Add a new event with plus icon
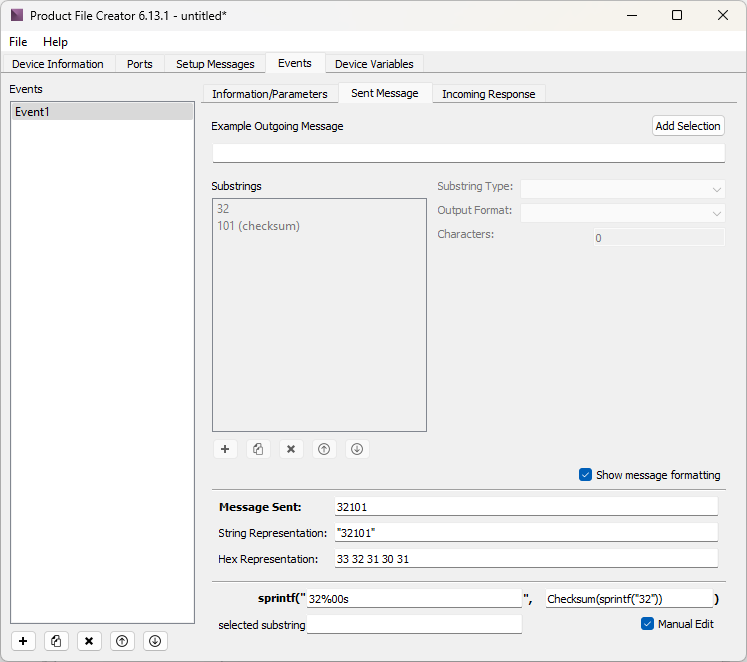This screenshot has width=747, height=662. click(24, 641)
